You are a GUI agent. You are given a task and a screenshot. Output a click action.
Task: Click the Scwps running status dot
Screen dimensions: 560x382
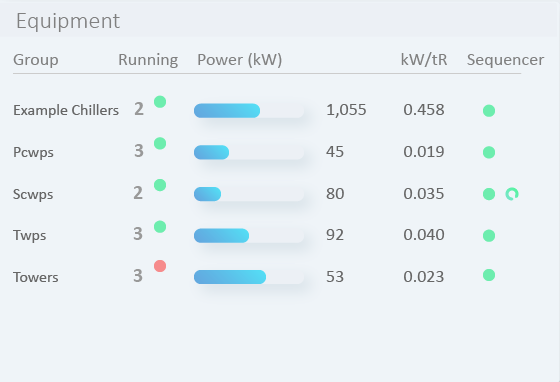point(160,185)
